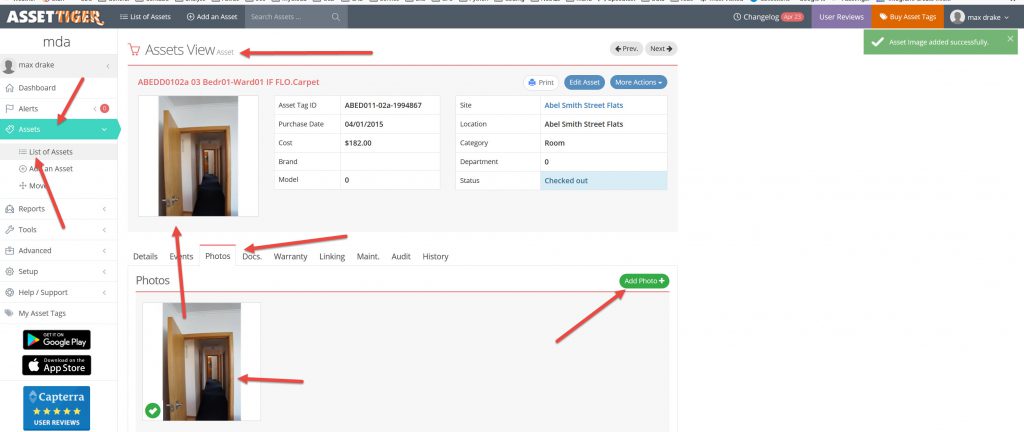Switch to the Audit tab
This screenshot has height=432, width=1024.
[401, 257]
